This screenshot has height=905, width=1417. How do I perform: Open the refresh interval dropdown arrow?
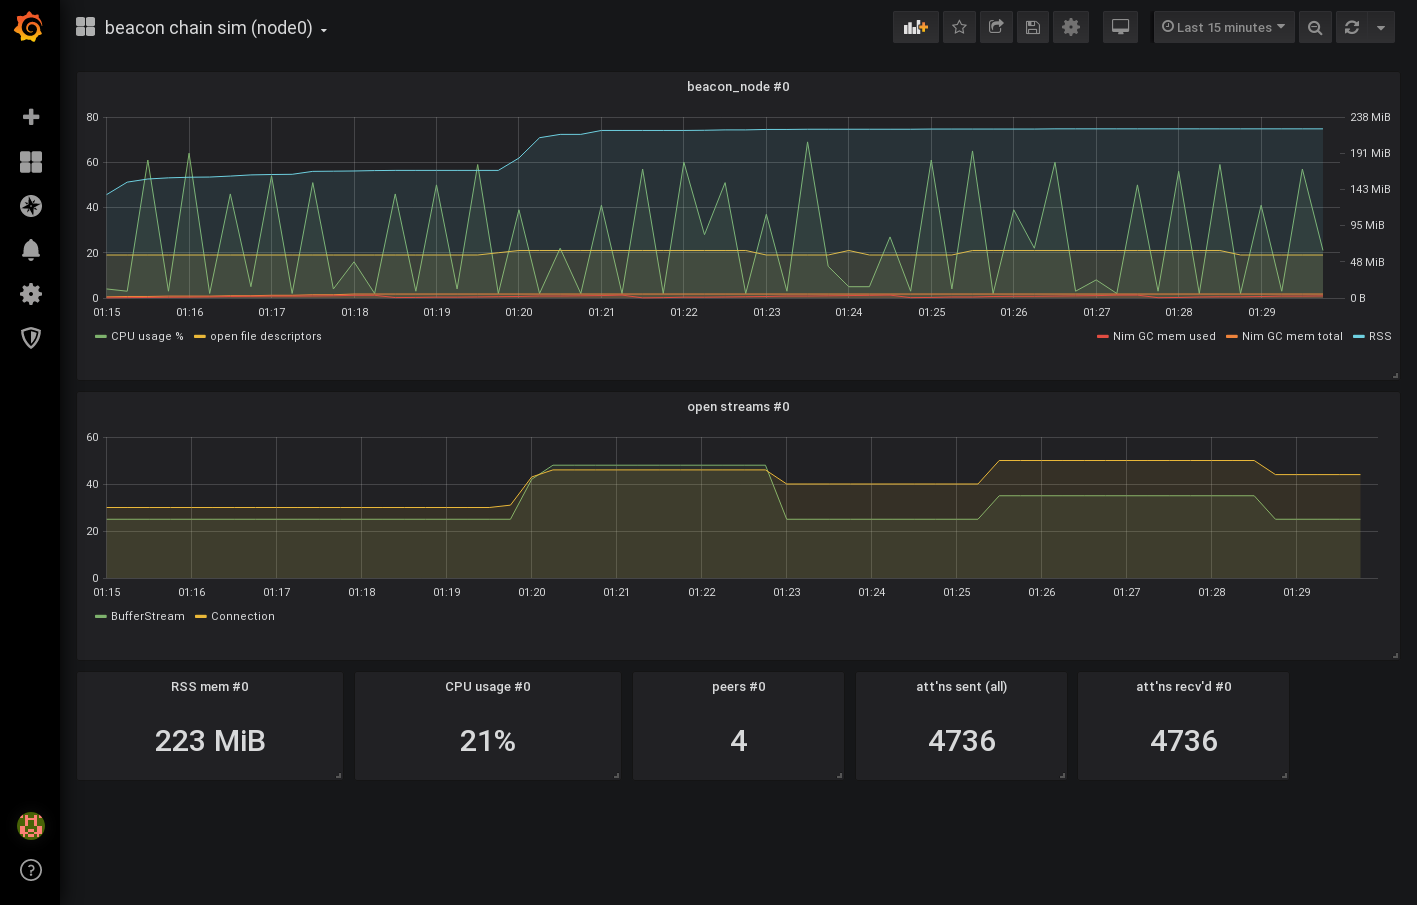[x=1381, y=27]
